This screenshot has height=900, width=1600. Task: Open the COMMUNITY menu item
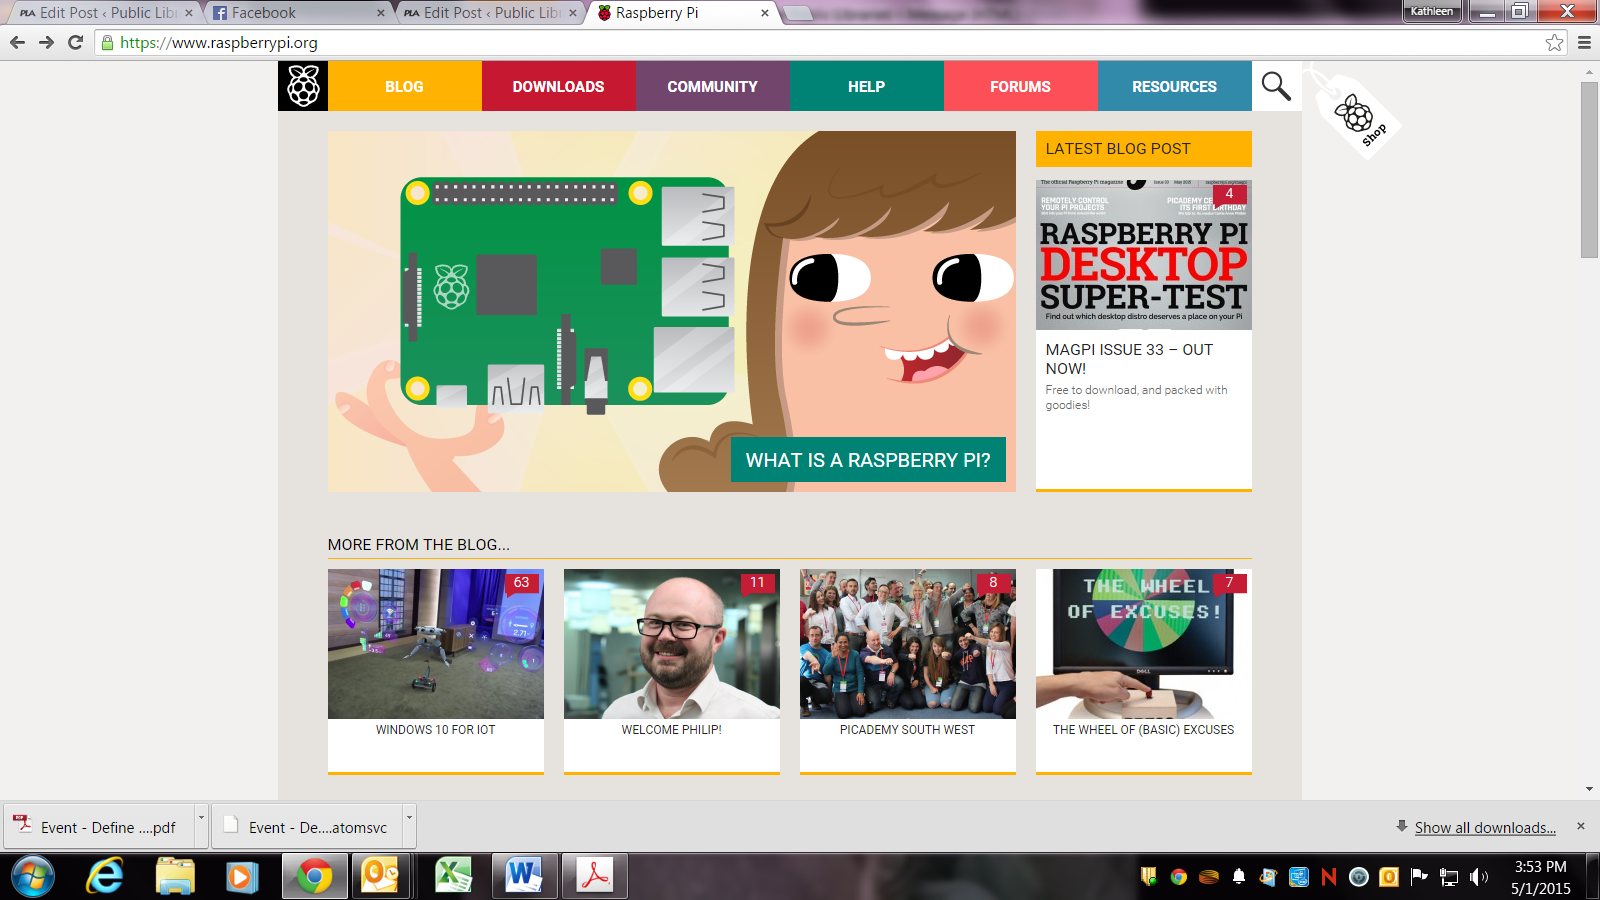(x=713, y=86)
